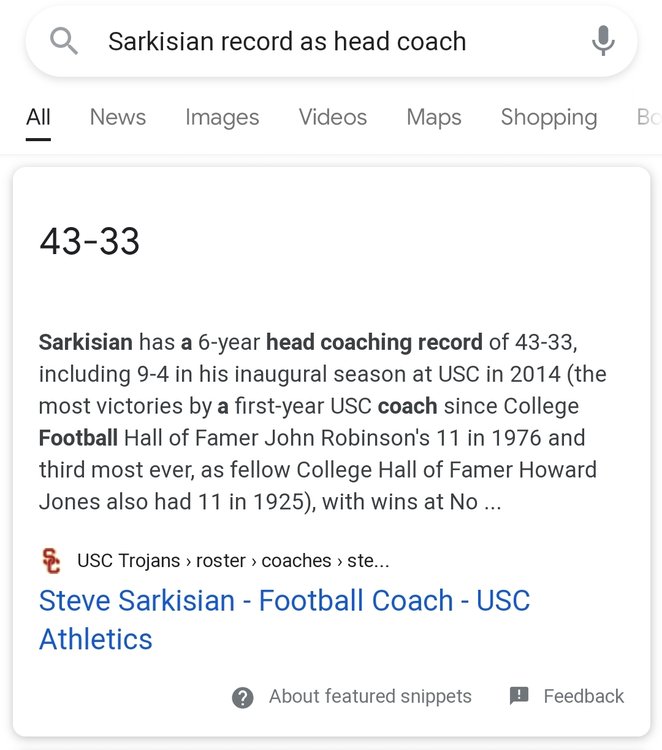Select the All results tab

coord(38,117)
